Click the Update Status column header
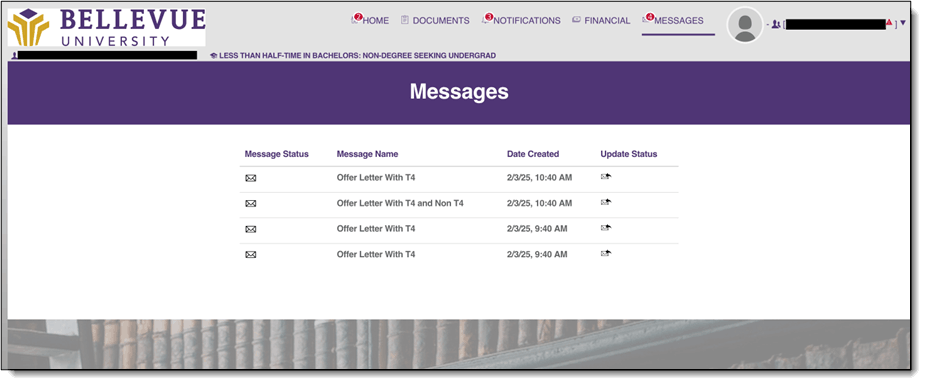The image size is (927, 386). [x=628, y=154]
